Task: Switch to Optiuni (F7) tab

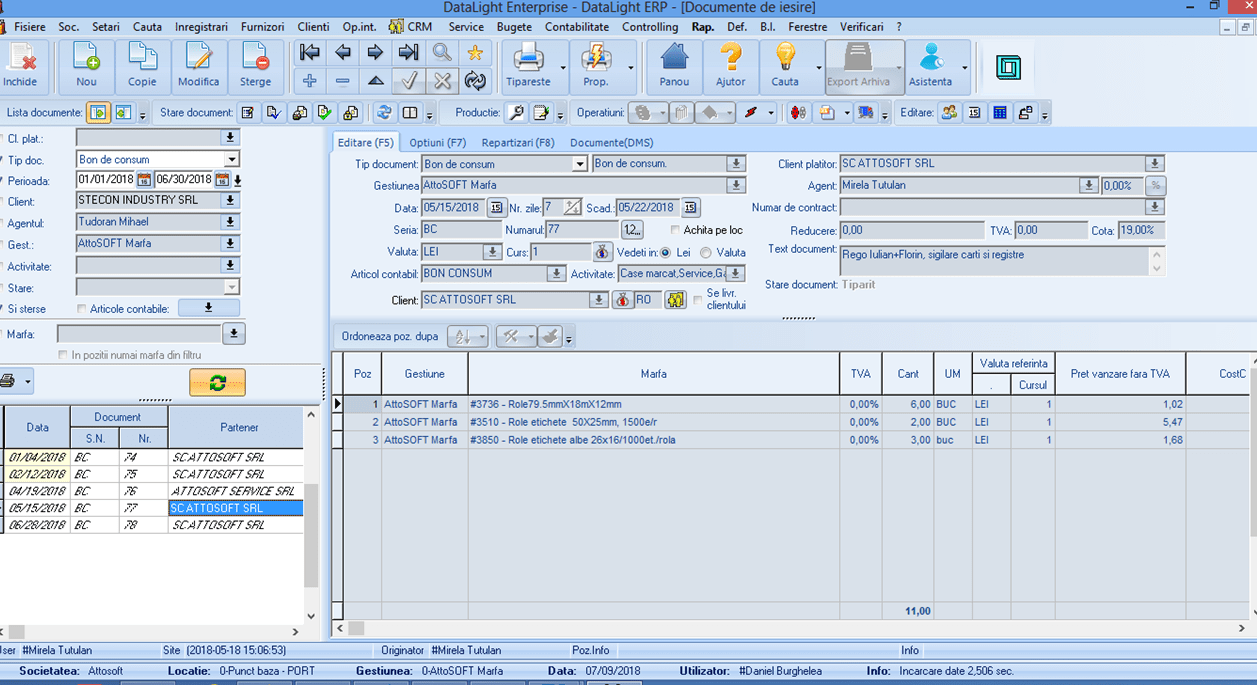Action: (x=438, y=143)
